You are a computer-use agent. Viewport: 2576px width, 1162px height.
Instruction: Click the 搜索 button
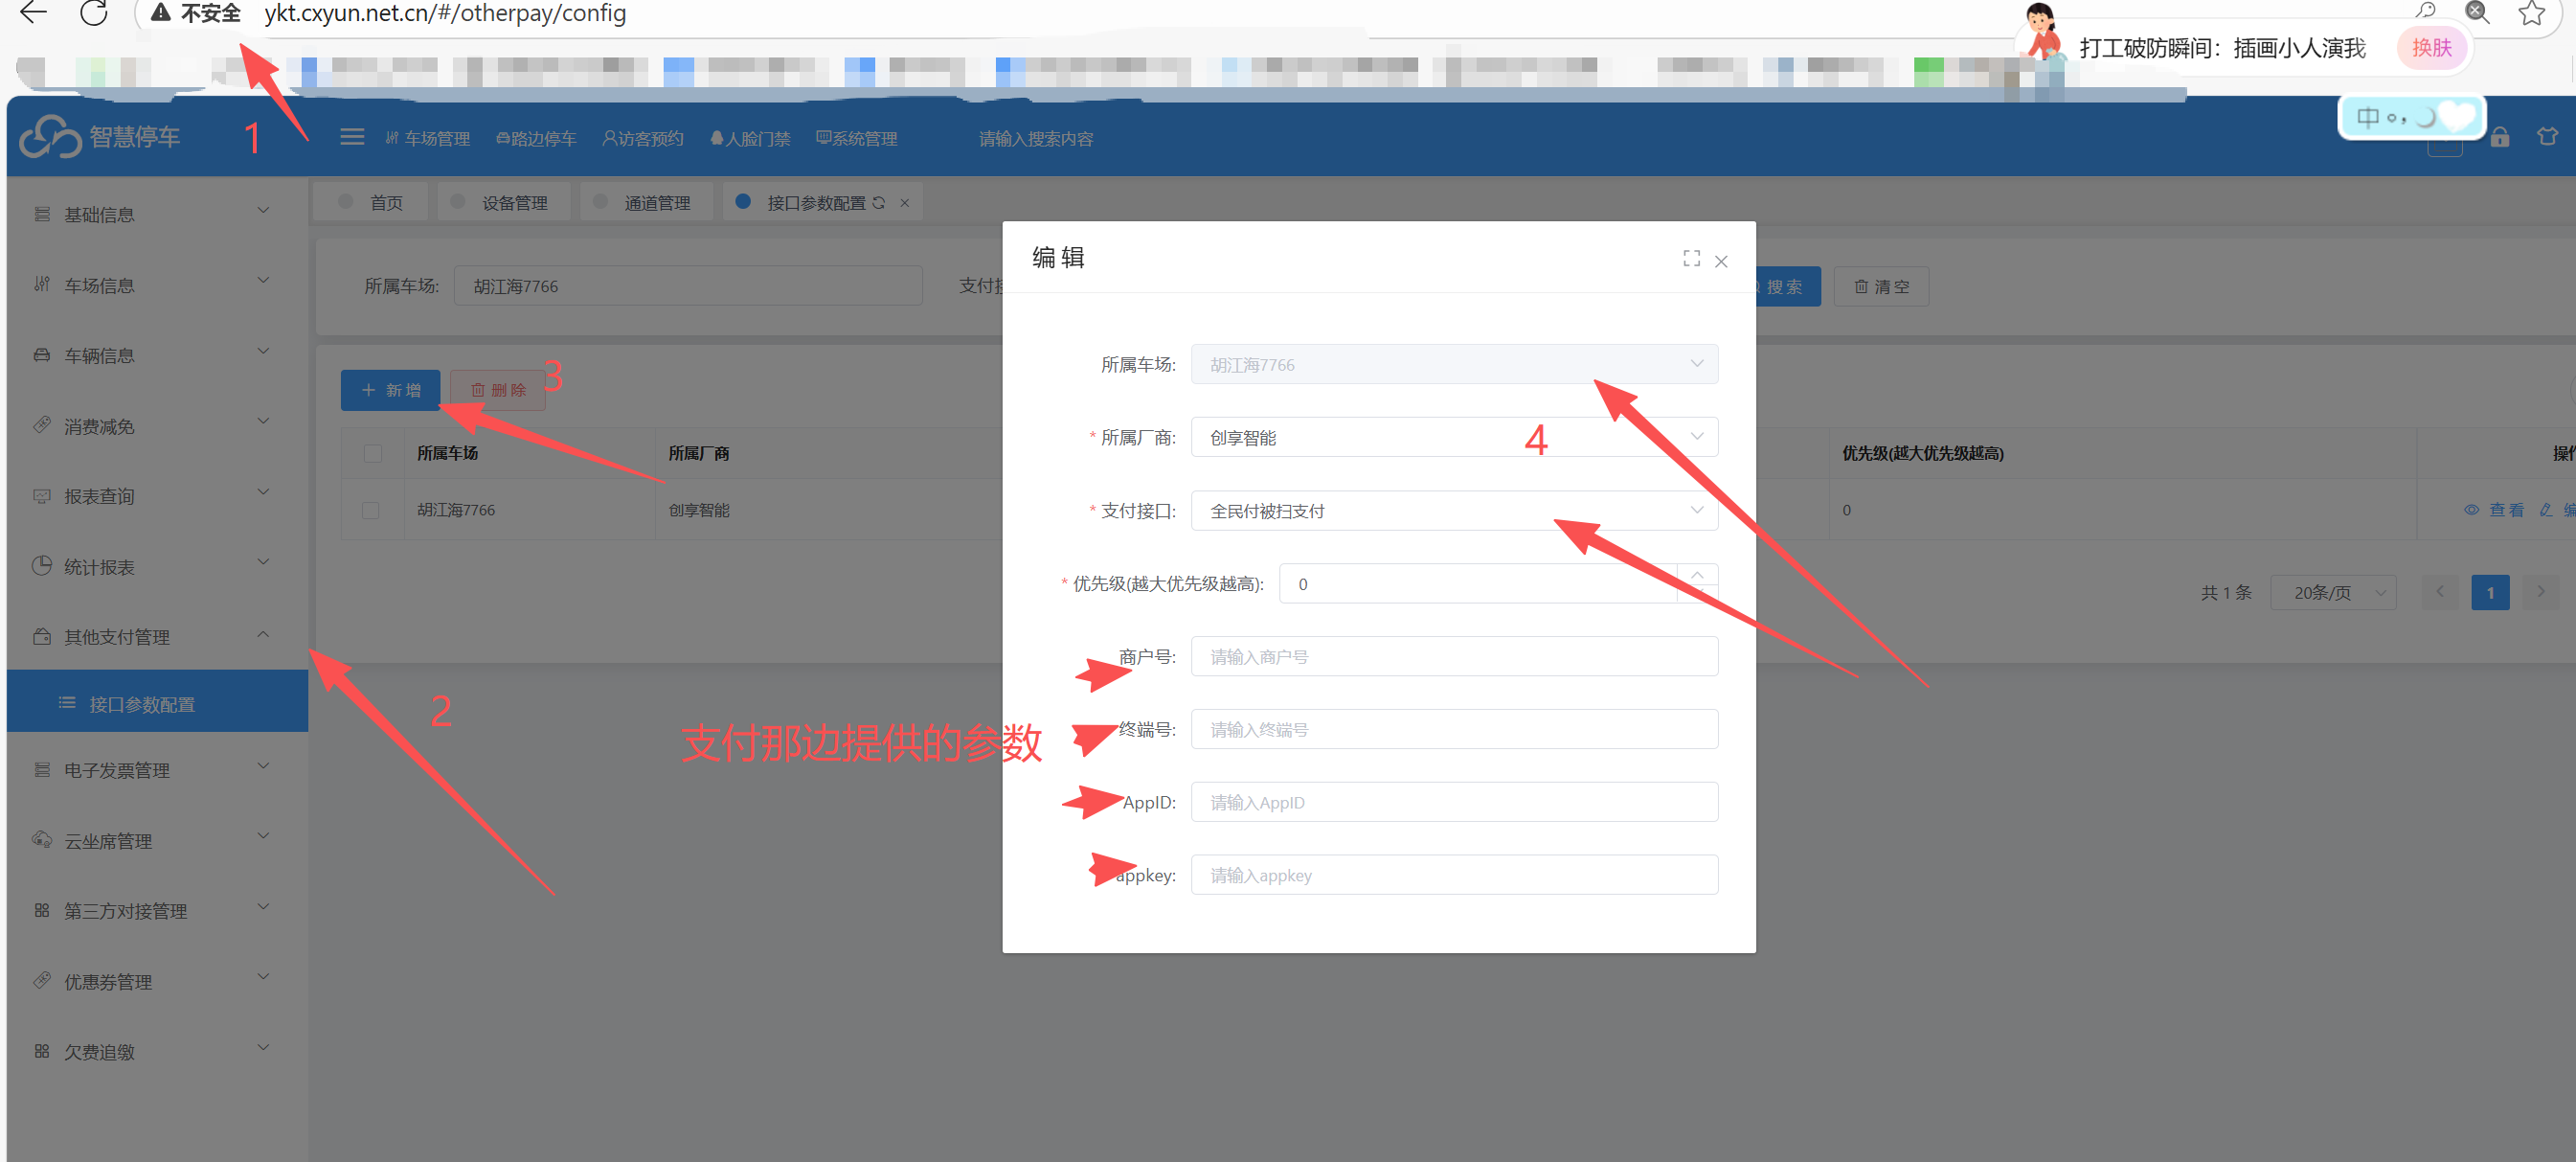point(1784,287)
